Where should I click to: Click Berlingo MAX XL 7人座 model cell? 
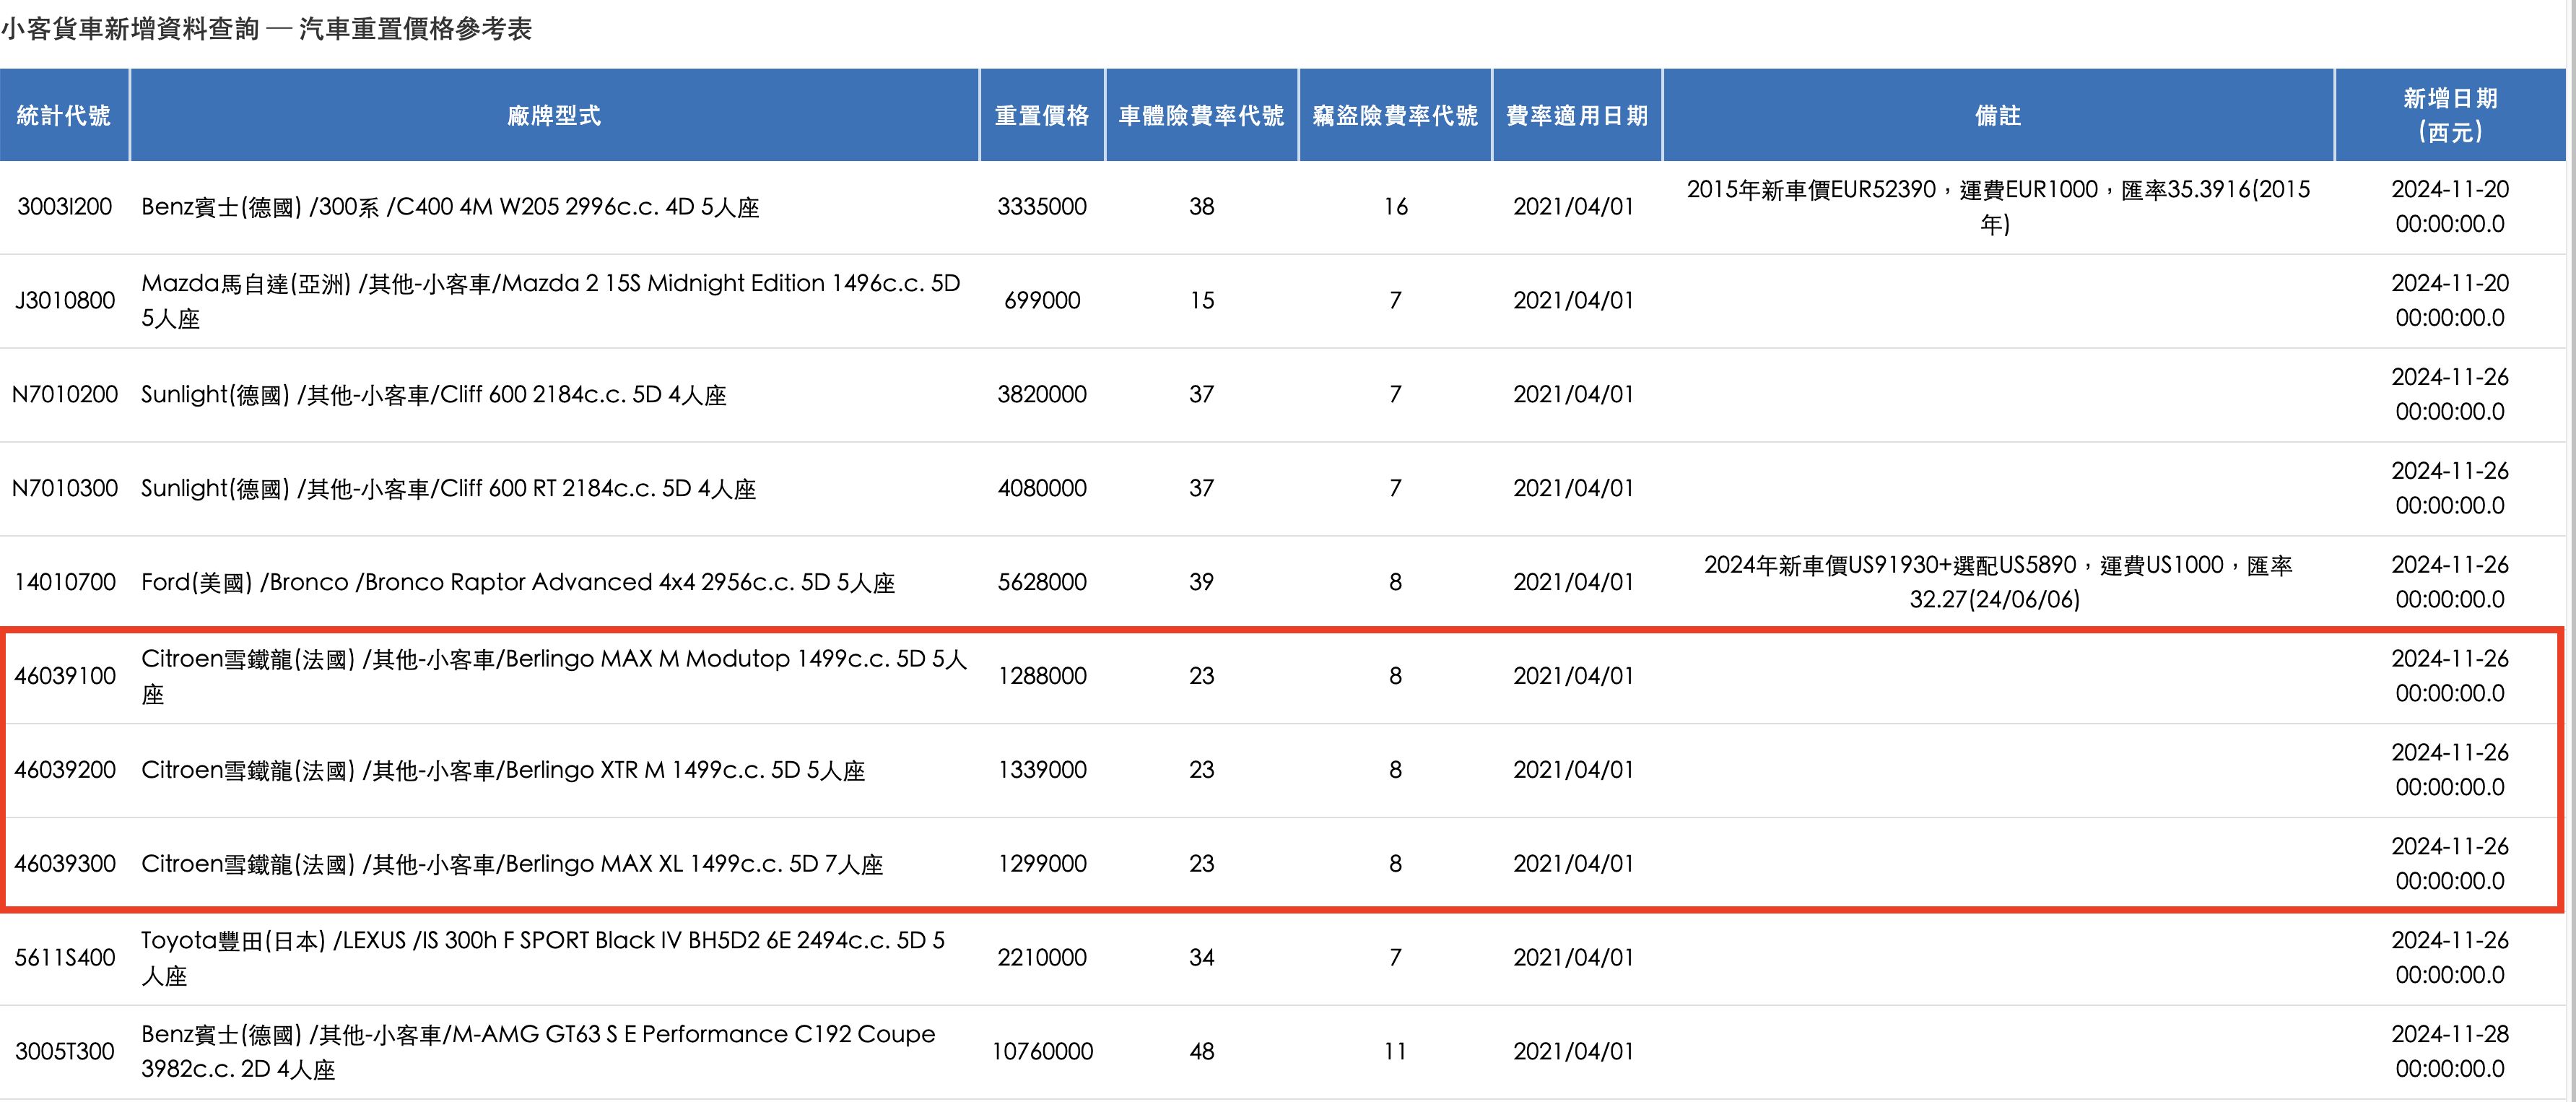512,865
